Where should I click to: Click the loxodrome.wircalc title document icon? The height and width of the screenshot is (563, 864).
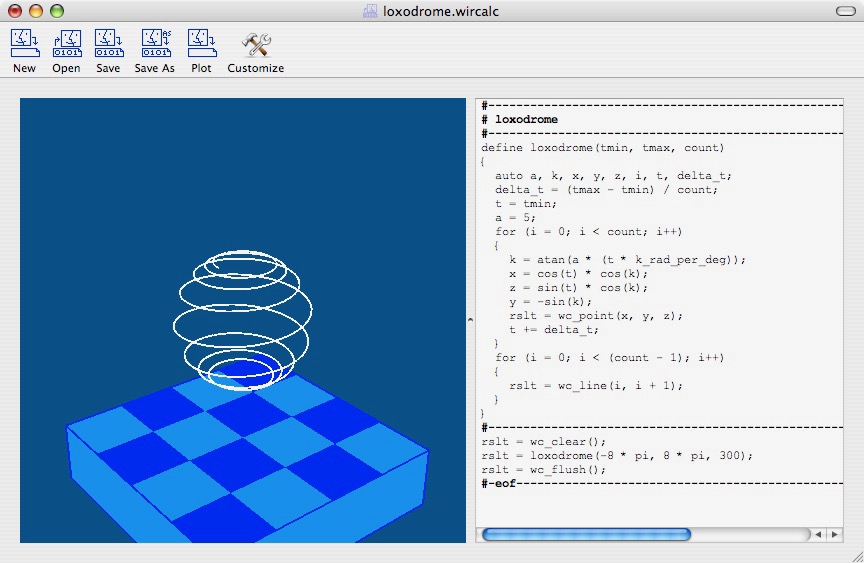click(370, 11)
